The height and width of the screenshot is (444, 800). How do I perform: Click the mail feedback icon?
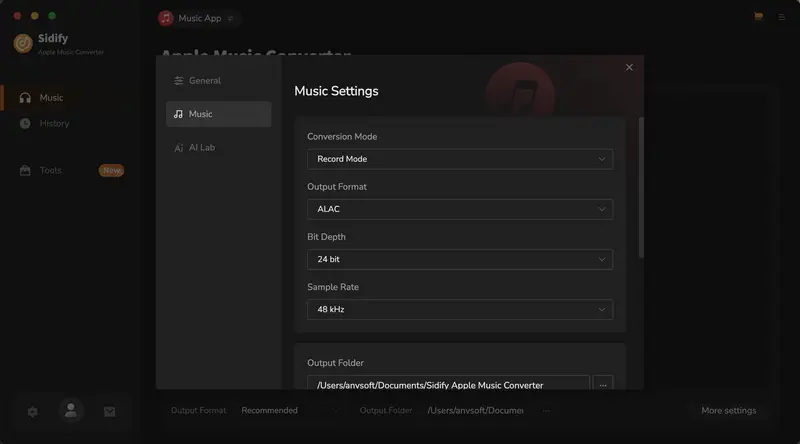coord(109,411)
